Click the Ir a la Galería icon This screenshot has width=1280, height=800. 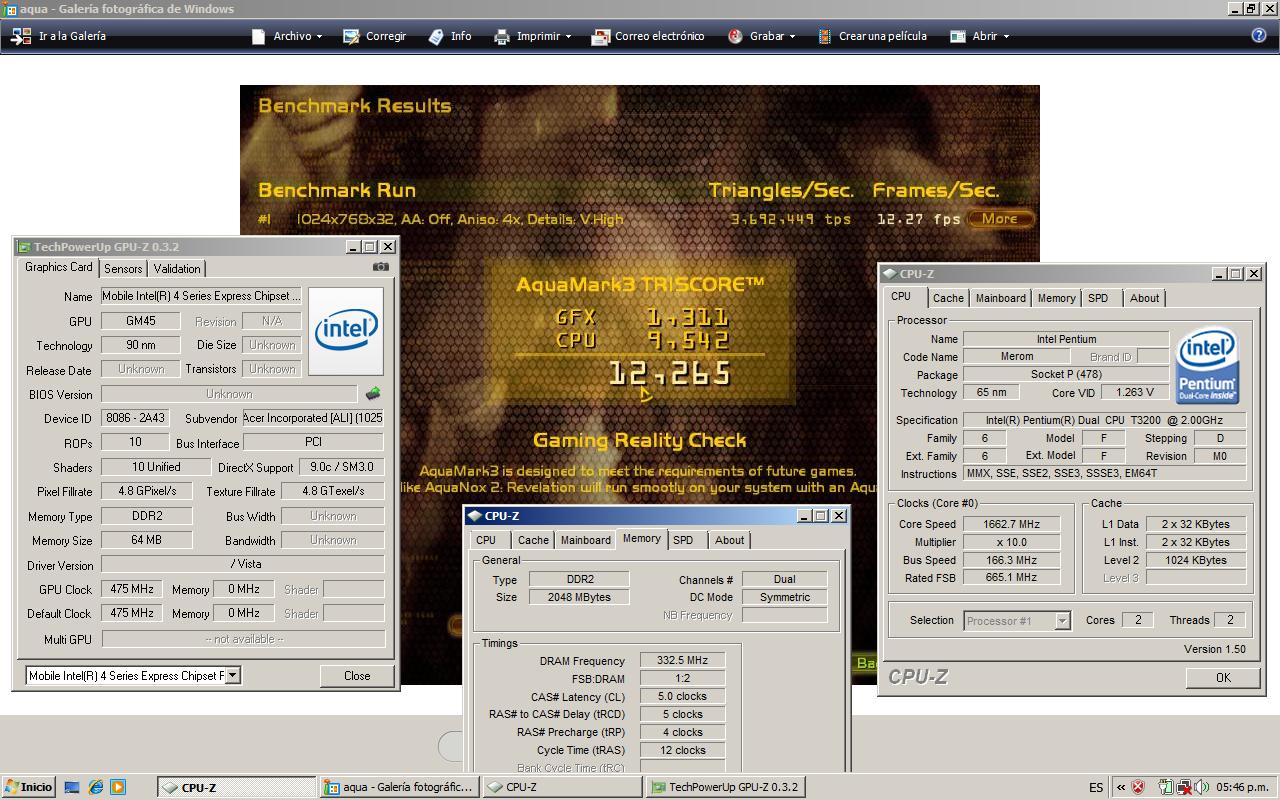click(21, 36)
